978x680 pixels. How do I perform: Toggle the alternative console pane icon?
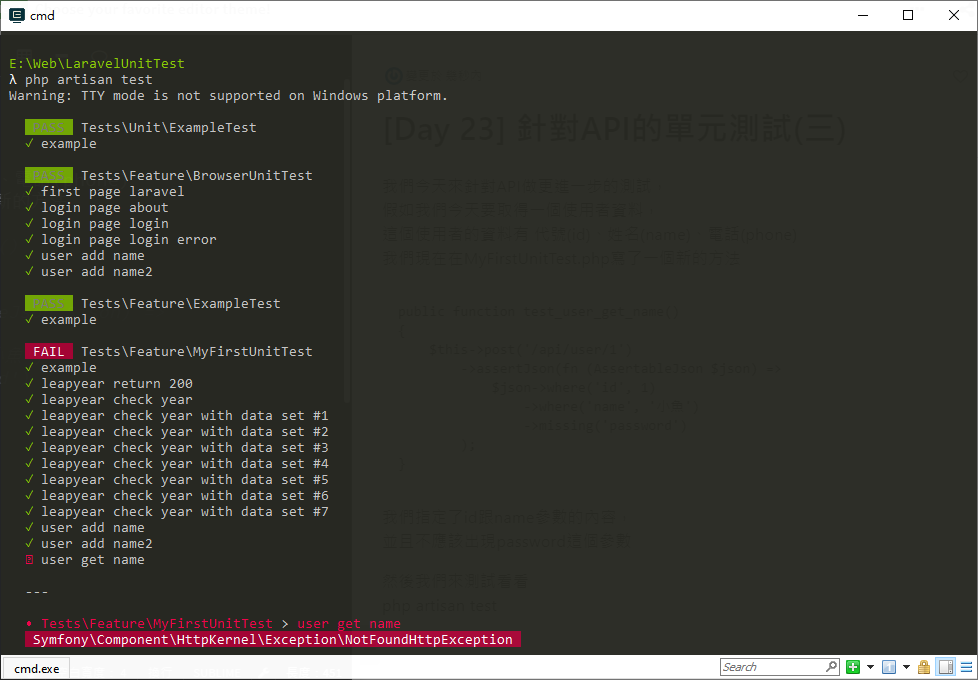946,667
